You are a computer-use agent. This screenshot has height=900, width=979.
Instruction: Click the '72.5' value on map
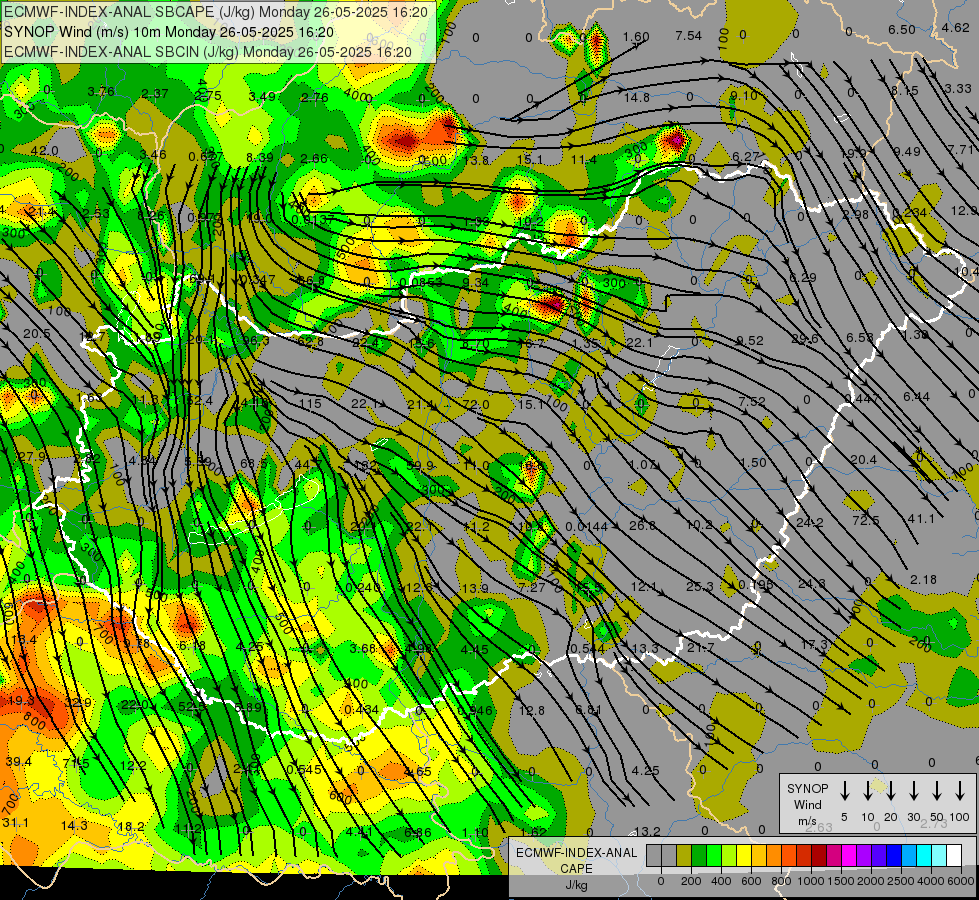pos(866,520)
